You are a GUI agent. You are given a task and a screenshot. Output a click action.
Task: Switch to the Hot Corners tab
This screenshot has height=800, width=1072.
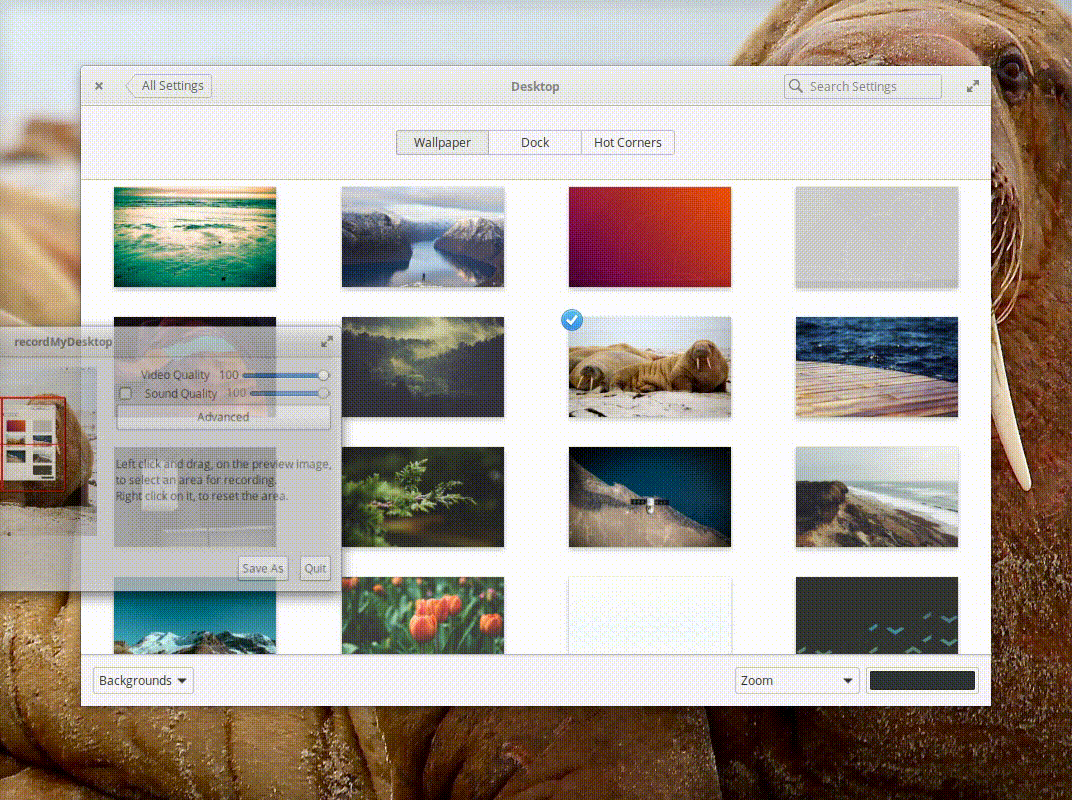pos(627,142)
